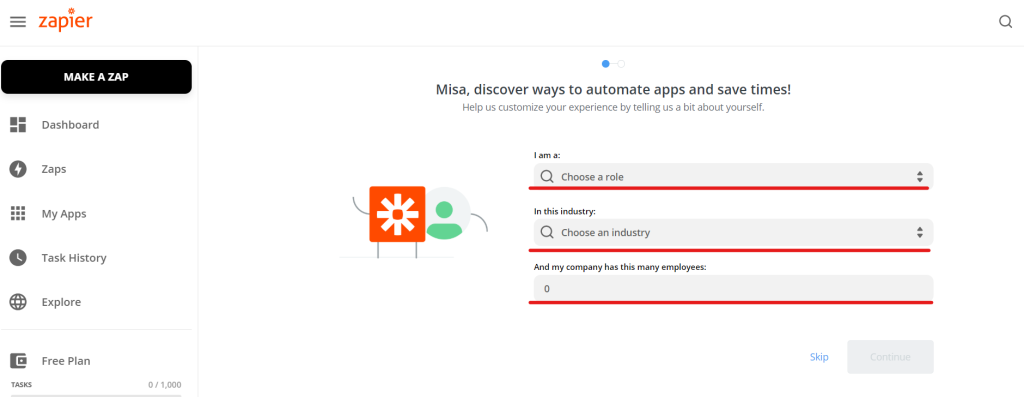
Task: Open Task History in the sidebar
Action: click(x=74, y=258)
